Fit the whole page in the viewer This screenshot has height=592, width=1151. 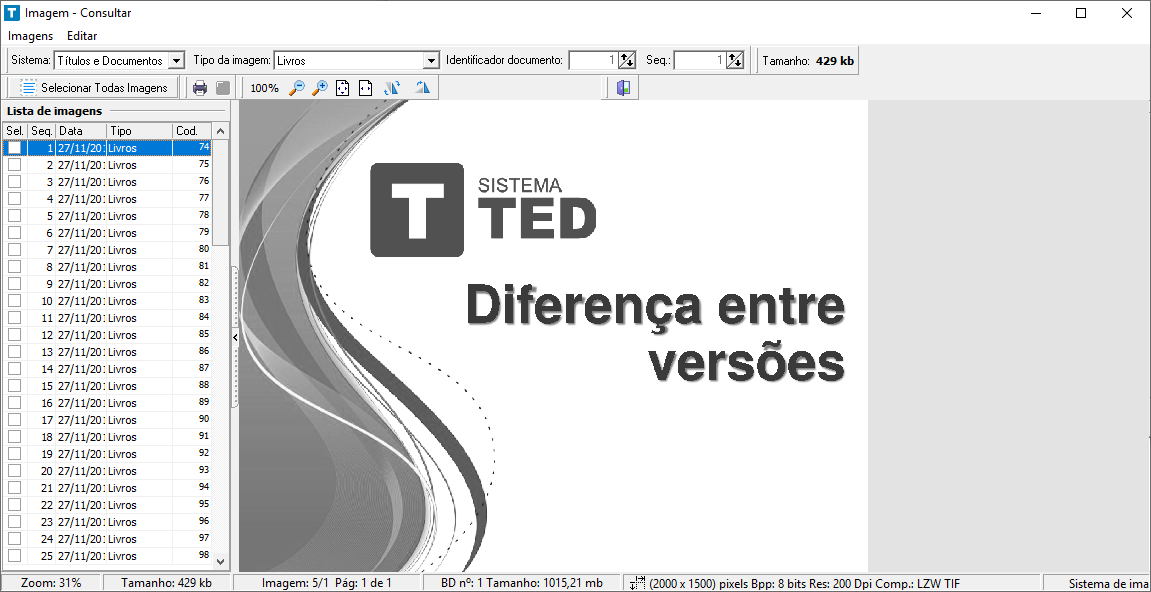(342, 88)
